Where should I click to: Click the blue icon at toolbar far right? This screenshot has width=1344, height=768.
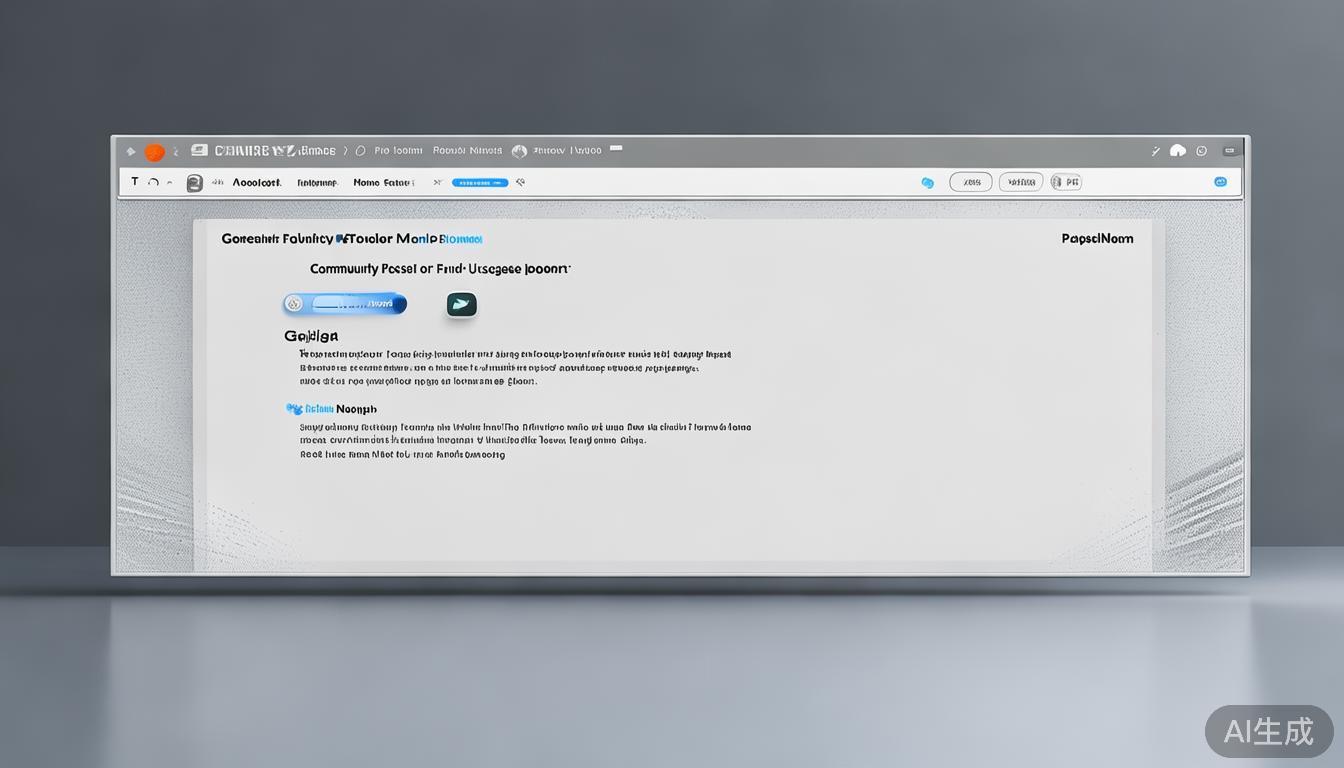[1220, 182]
